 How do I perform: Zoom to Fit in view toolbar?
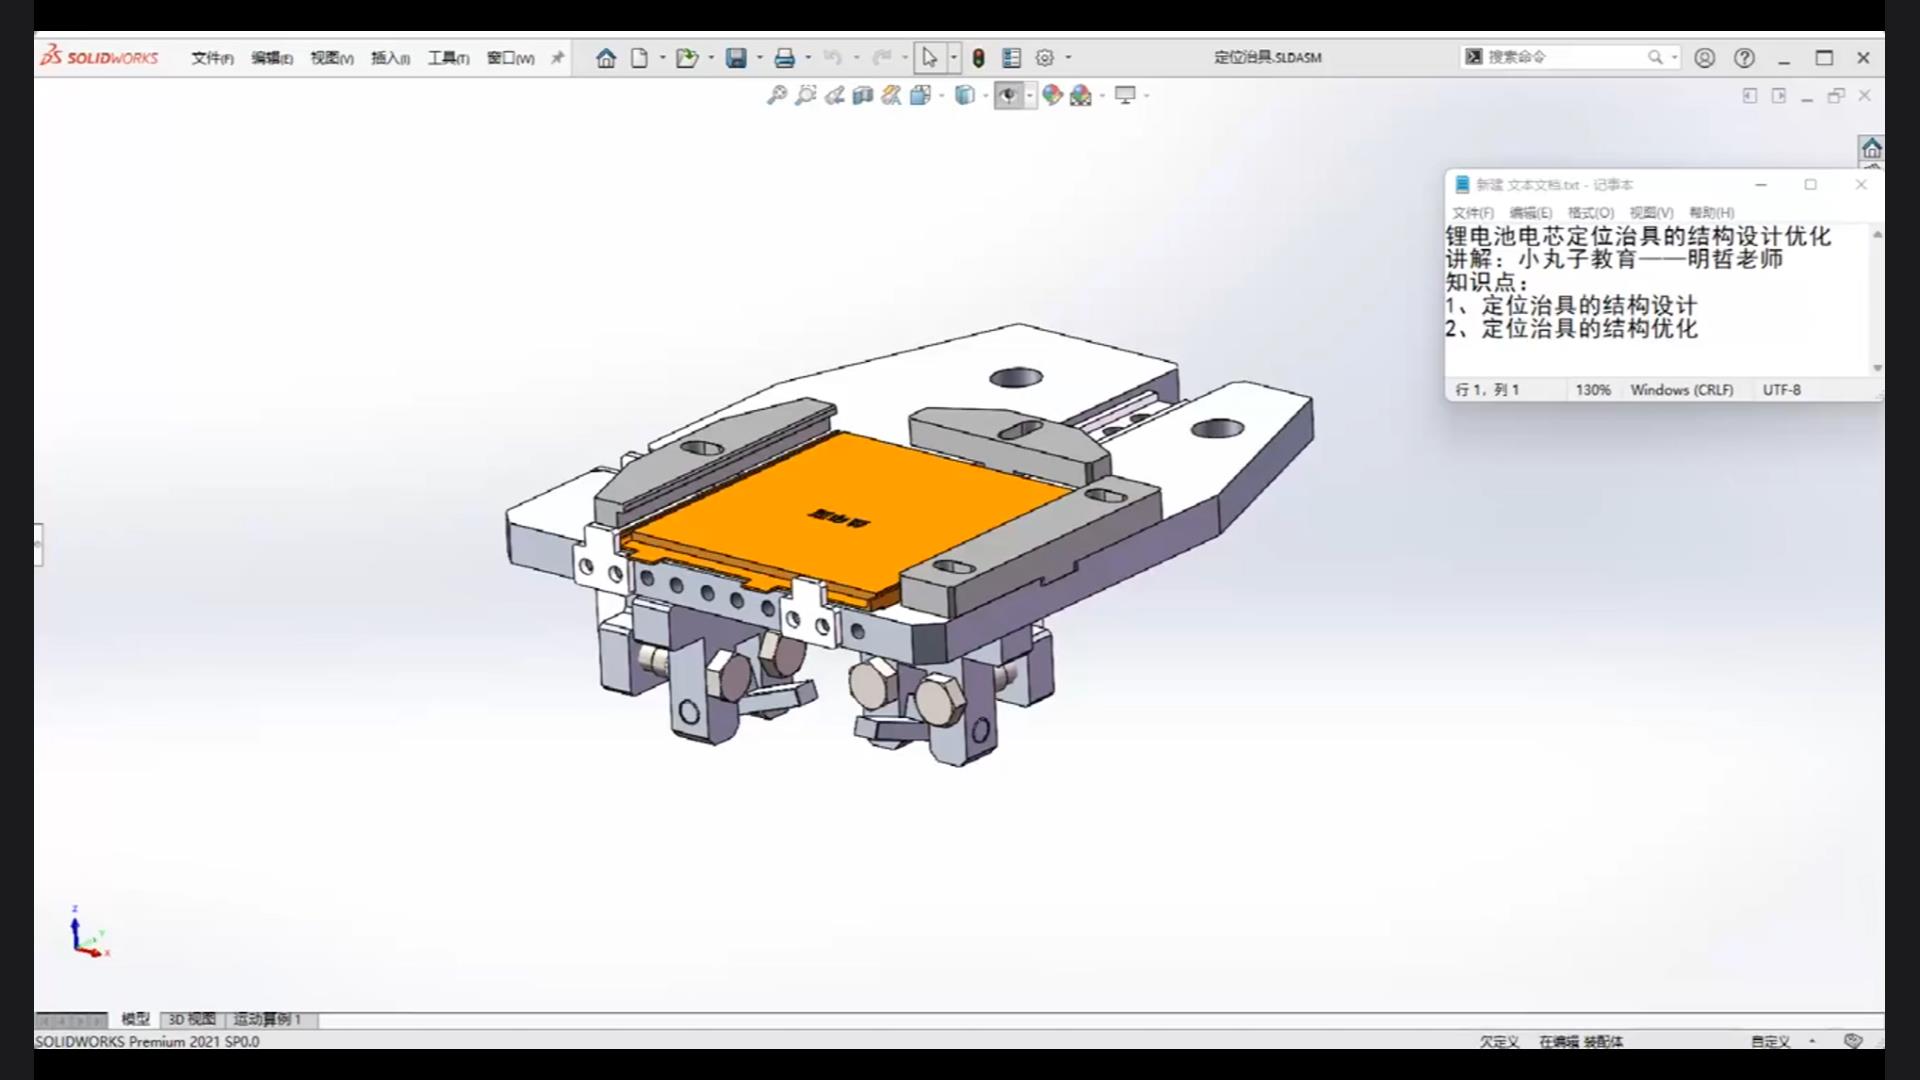point(777,95)
